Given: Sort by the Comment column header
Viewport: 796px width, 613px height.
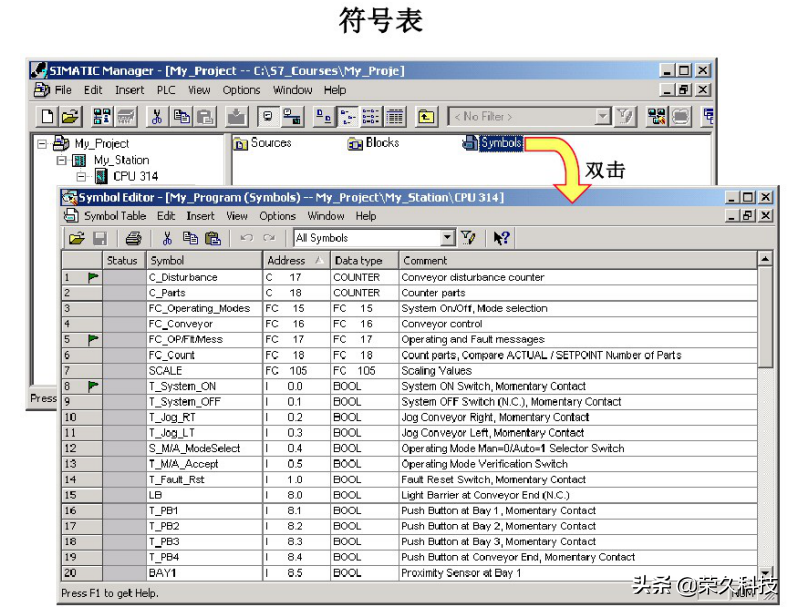Looking at the screenshot, I should [578, 261].
